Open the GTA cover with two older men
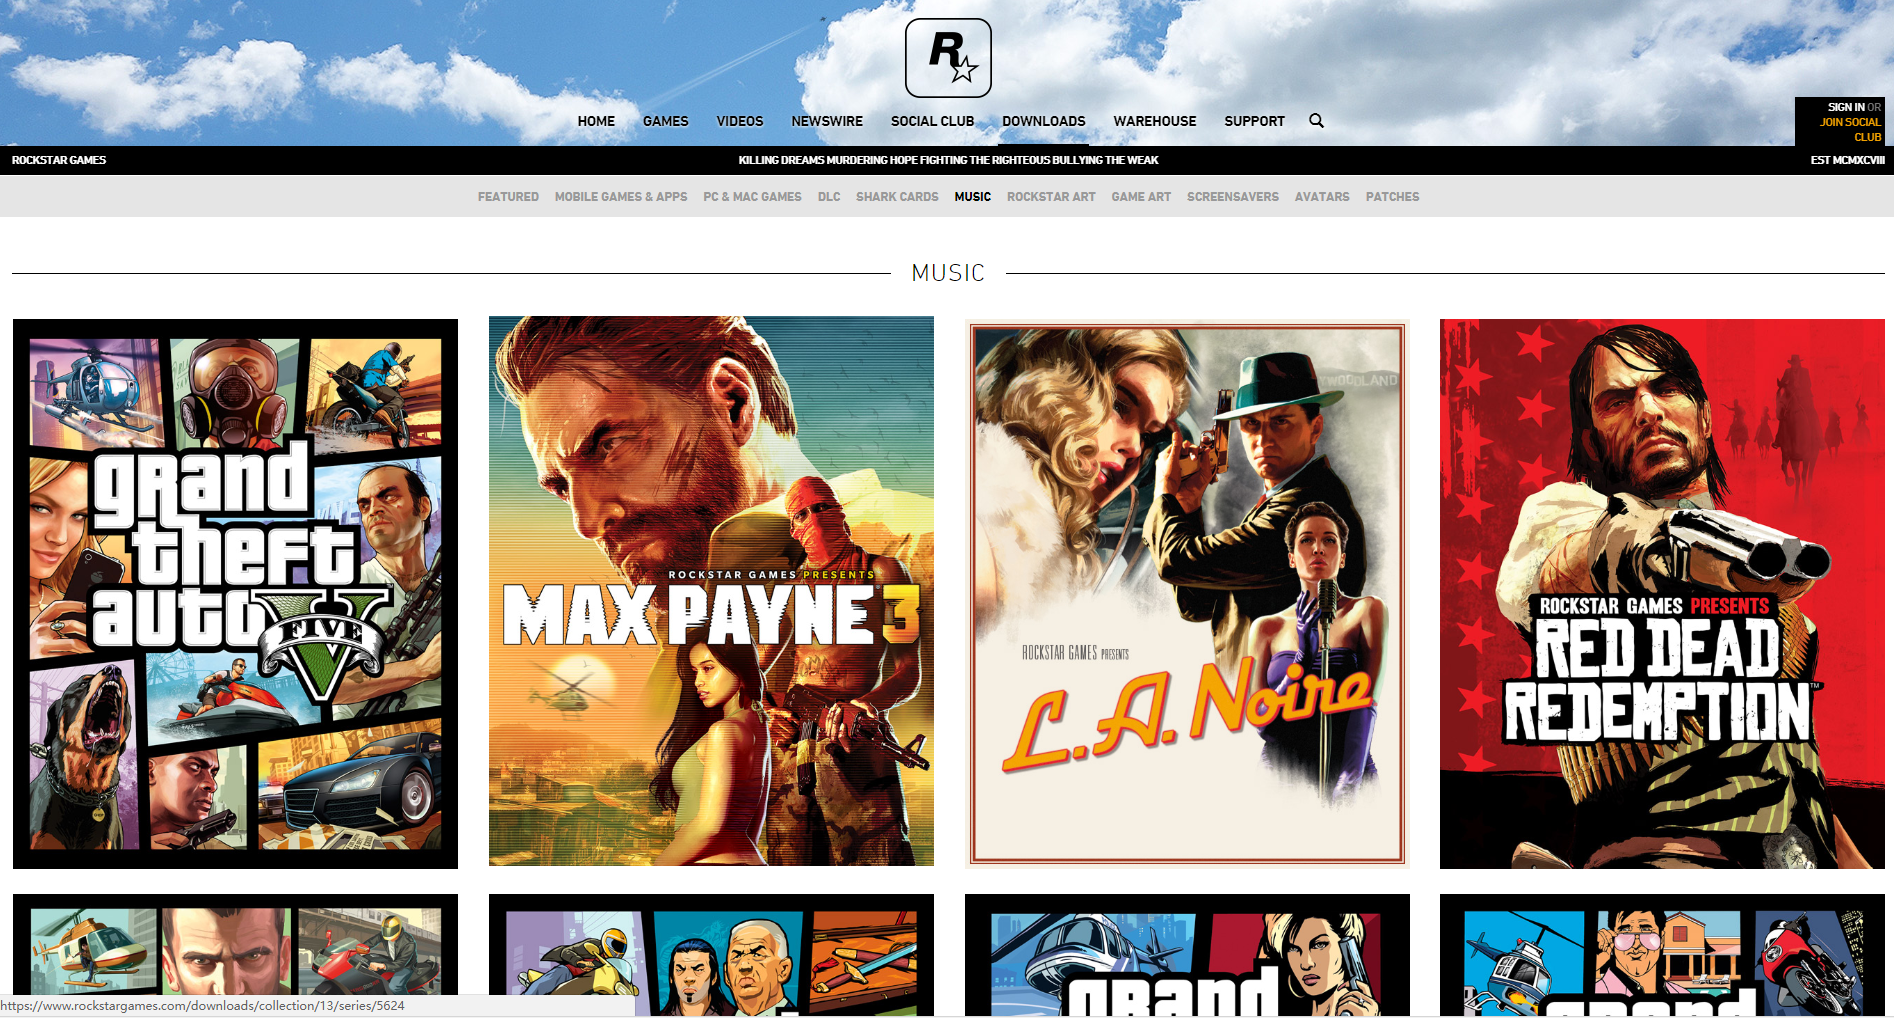The width and height of the screenshot is (1894, 1018). tap(711, 955)
